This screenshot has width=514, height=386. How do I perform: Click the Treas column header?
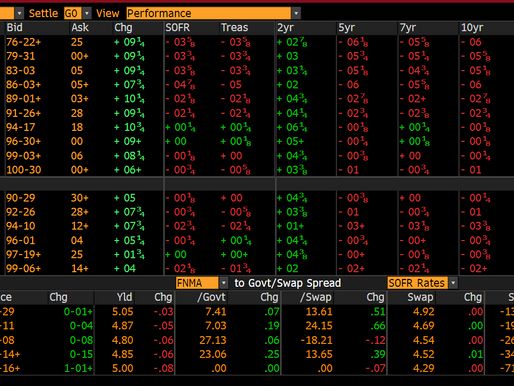(x=235, y=27)
